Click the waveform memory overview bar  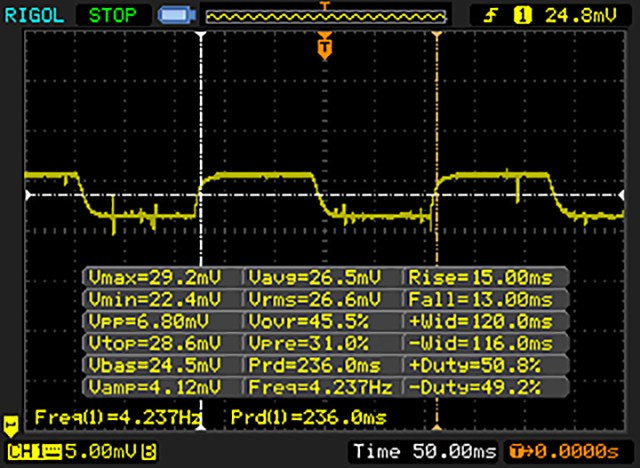pyautogui.click(x=326, y=16)
